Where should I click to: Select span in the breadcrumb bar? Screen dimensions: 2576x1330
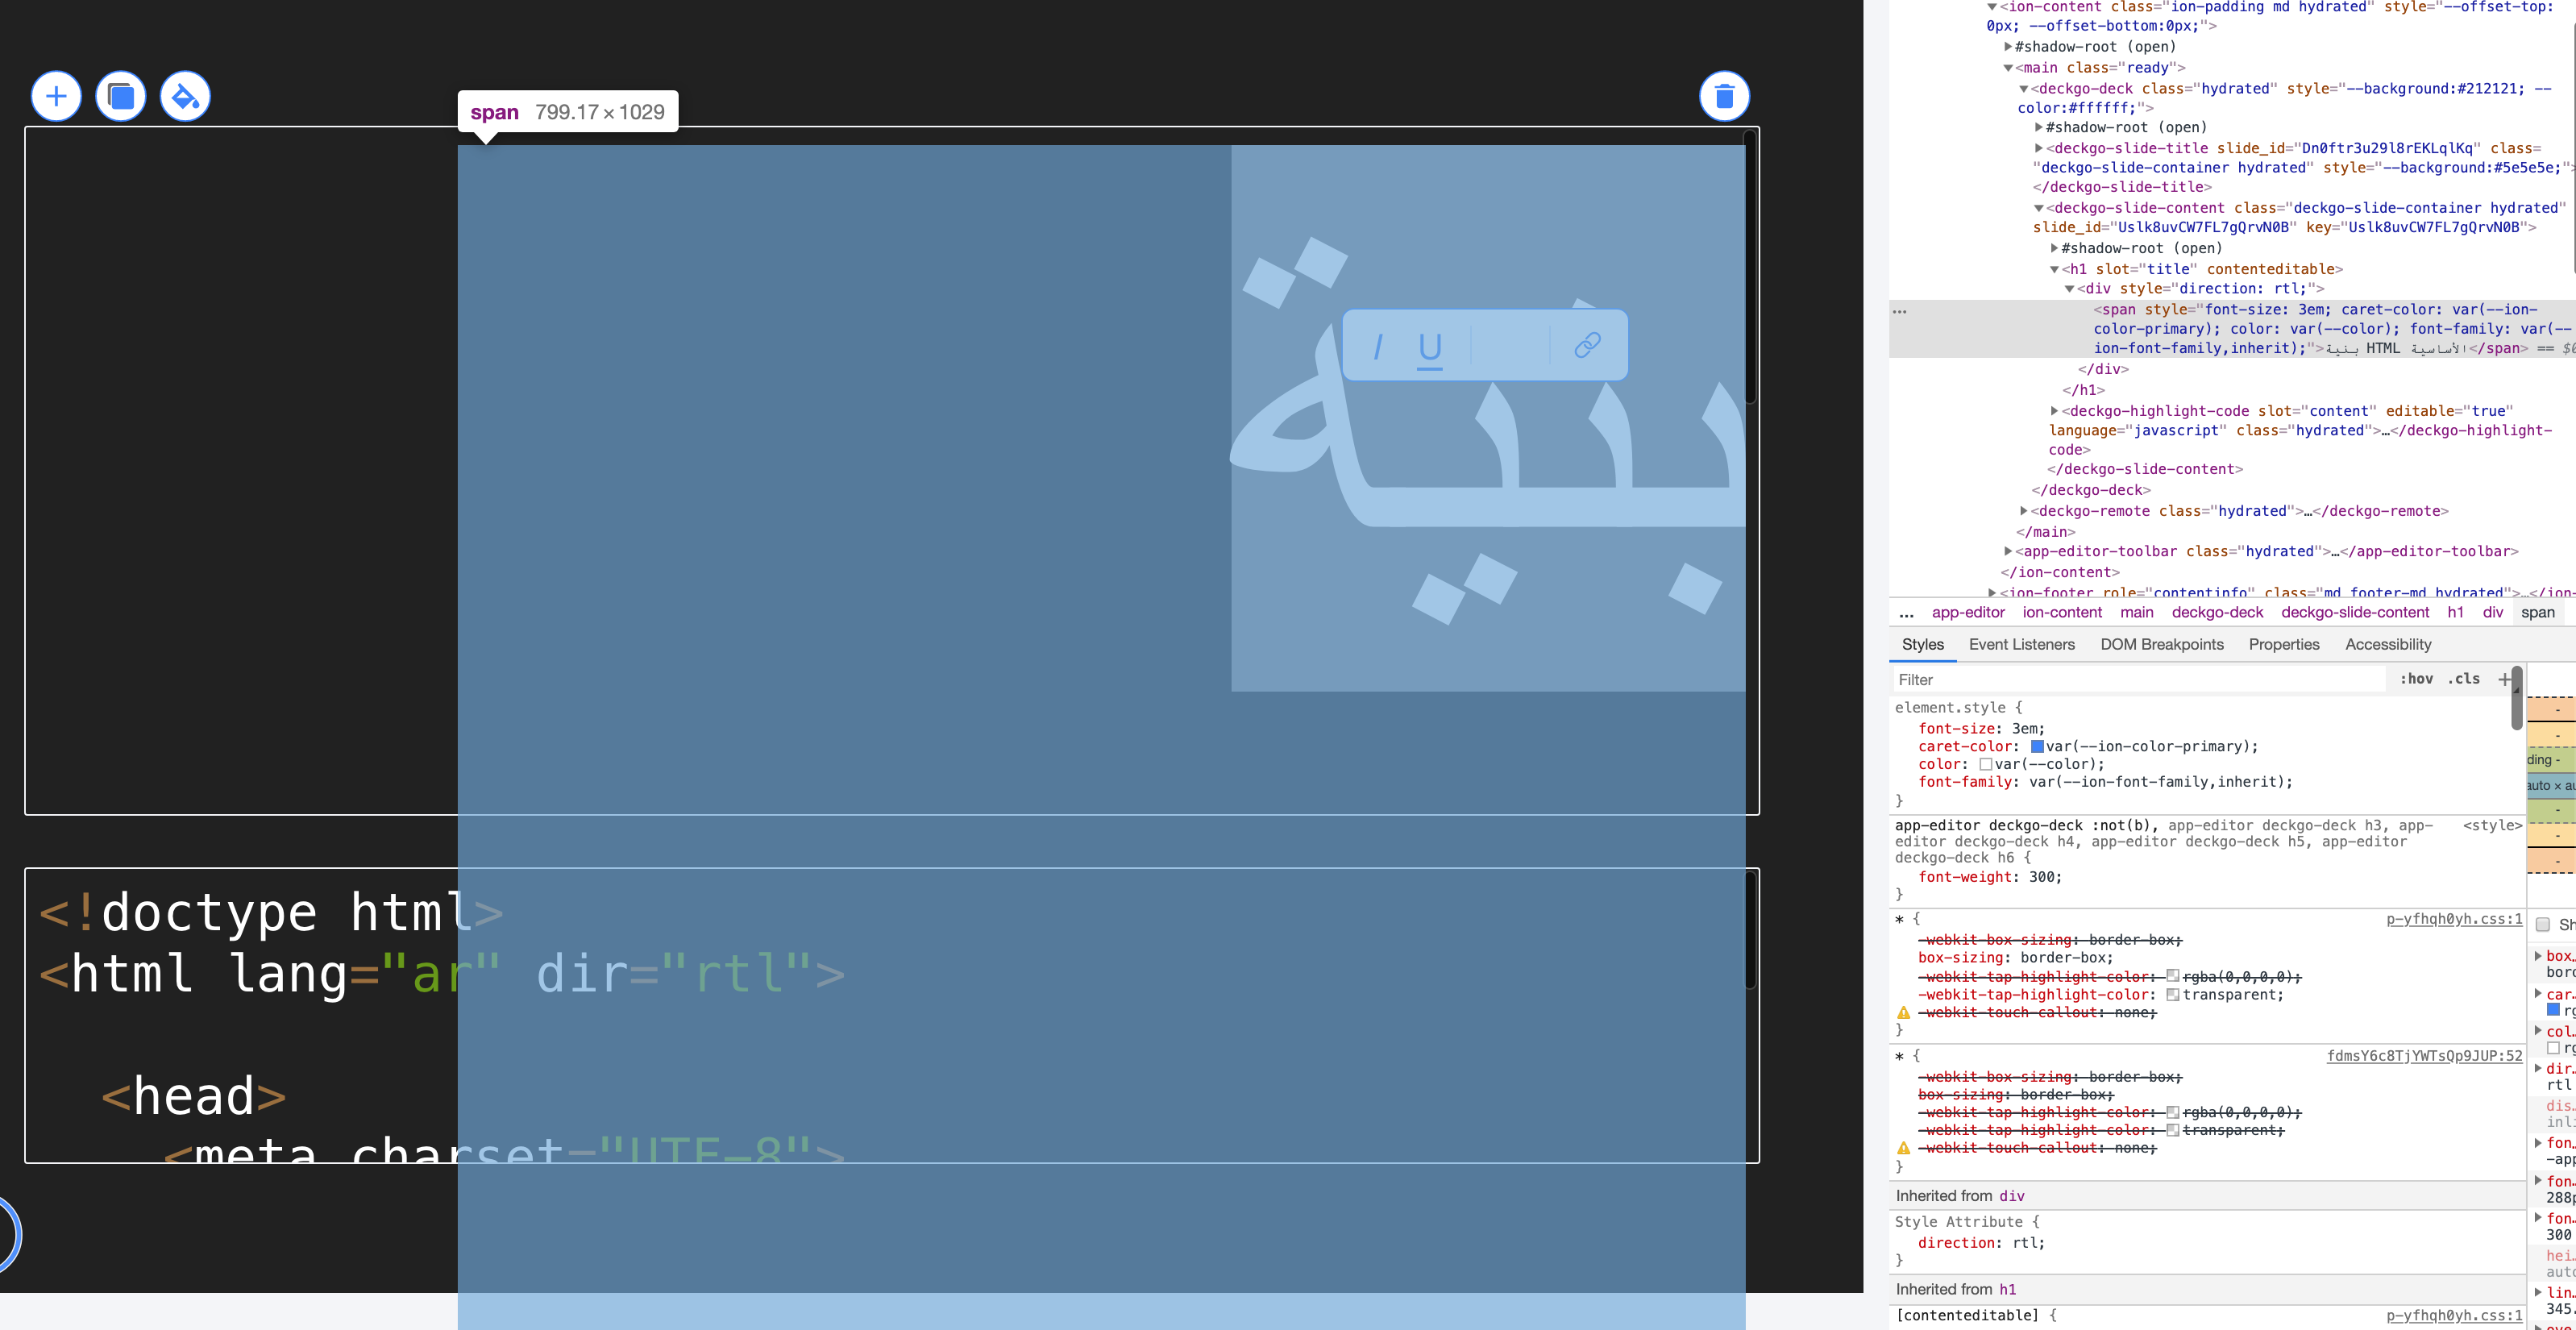[x=2537, y=613]
